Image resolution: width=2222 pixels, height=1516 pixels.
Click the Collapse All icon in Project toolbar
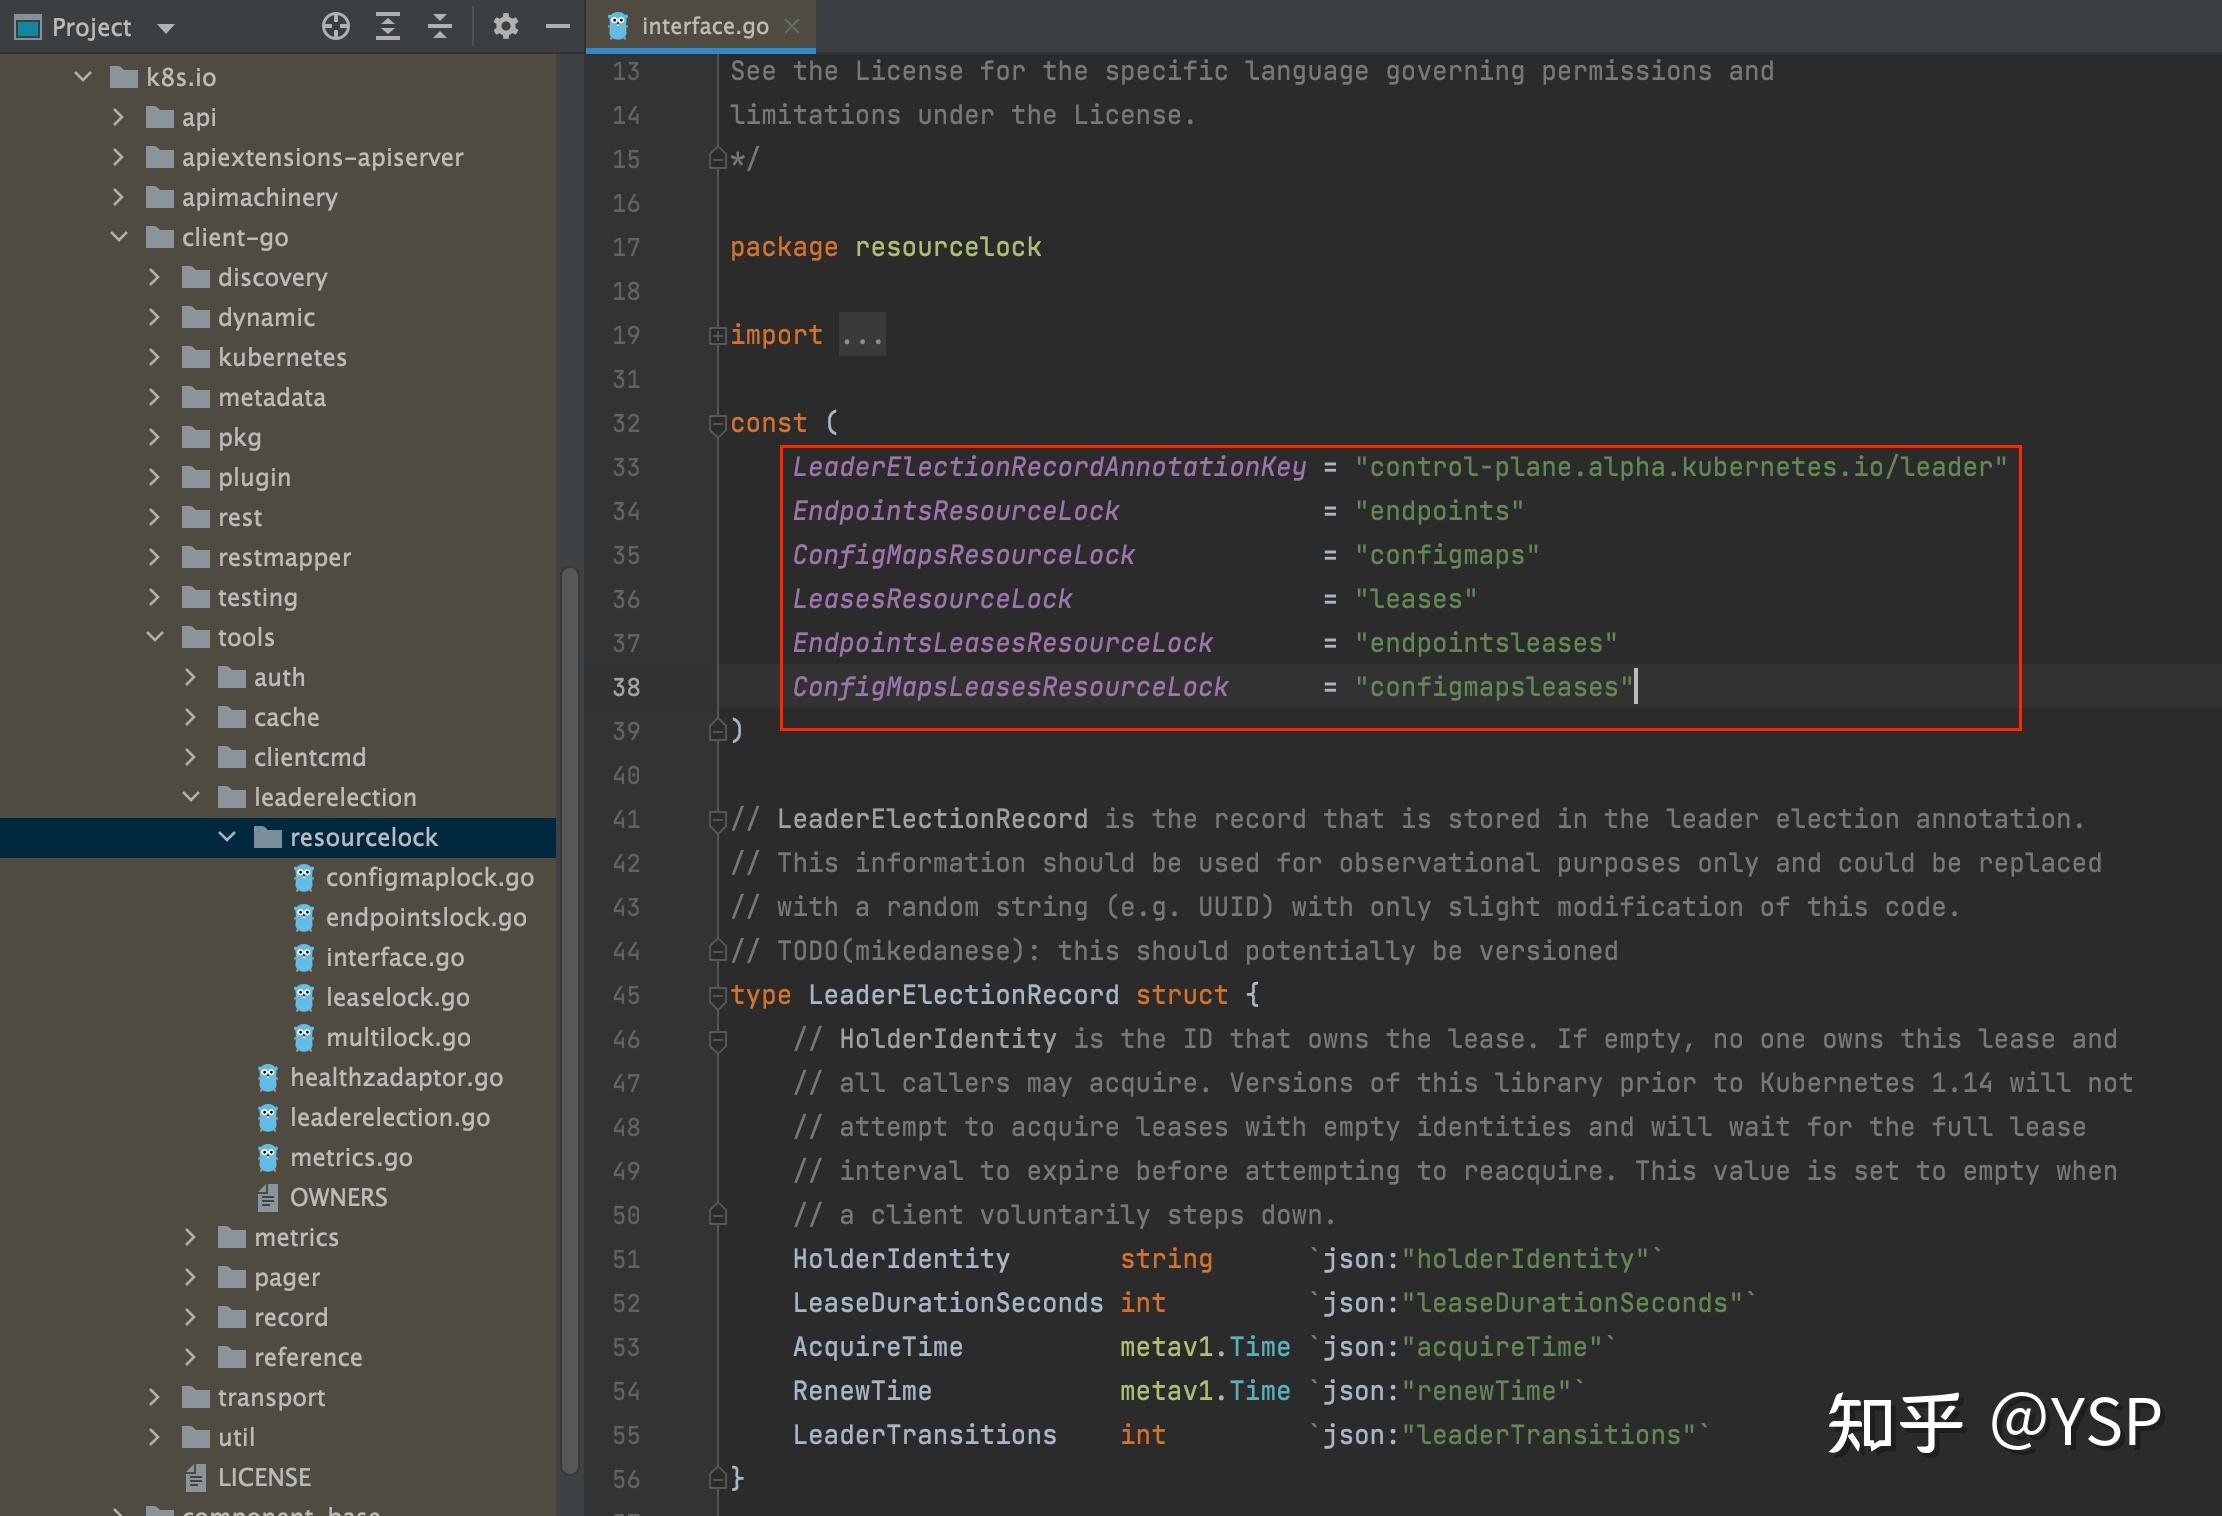tap(440, 27)
